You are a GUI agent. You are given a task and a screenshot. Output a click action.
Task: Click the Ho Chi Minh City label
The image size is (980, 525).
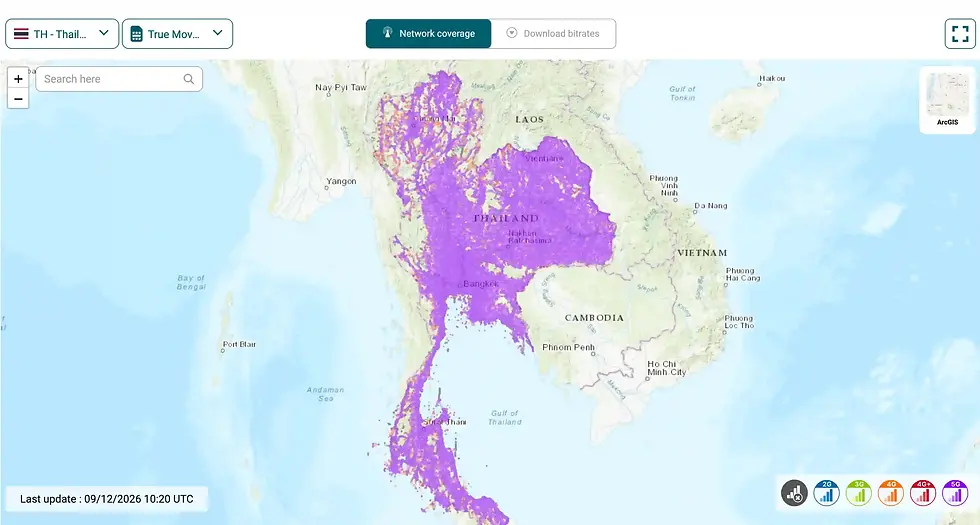click(667, 368)
